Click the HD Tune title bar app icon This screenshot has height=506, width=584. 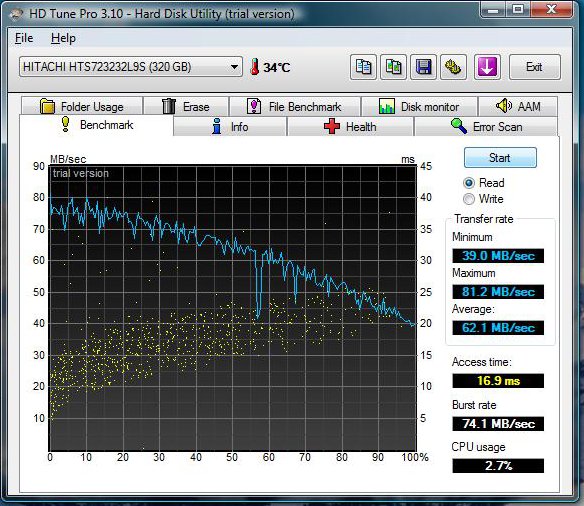pyautogui.click(x=17, y=14)
